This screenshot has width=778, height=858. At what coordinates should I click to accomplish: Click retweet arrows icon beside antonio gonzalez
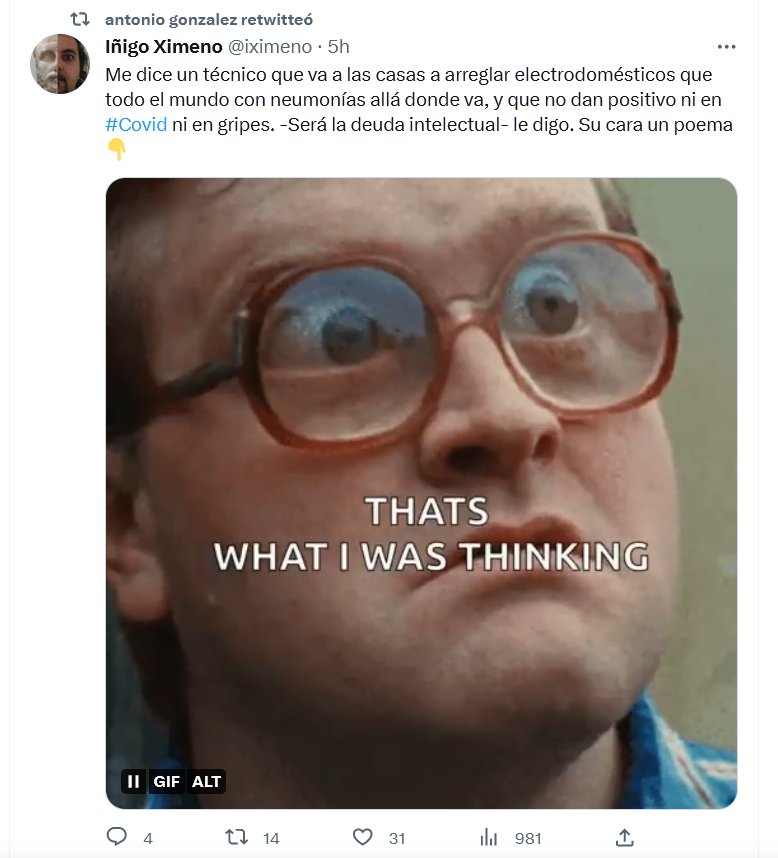(x=80, y=20)
